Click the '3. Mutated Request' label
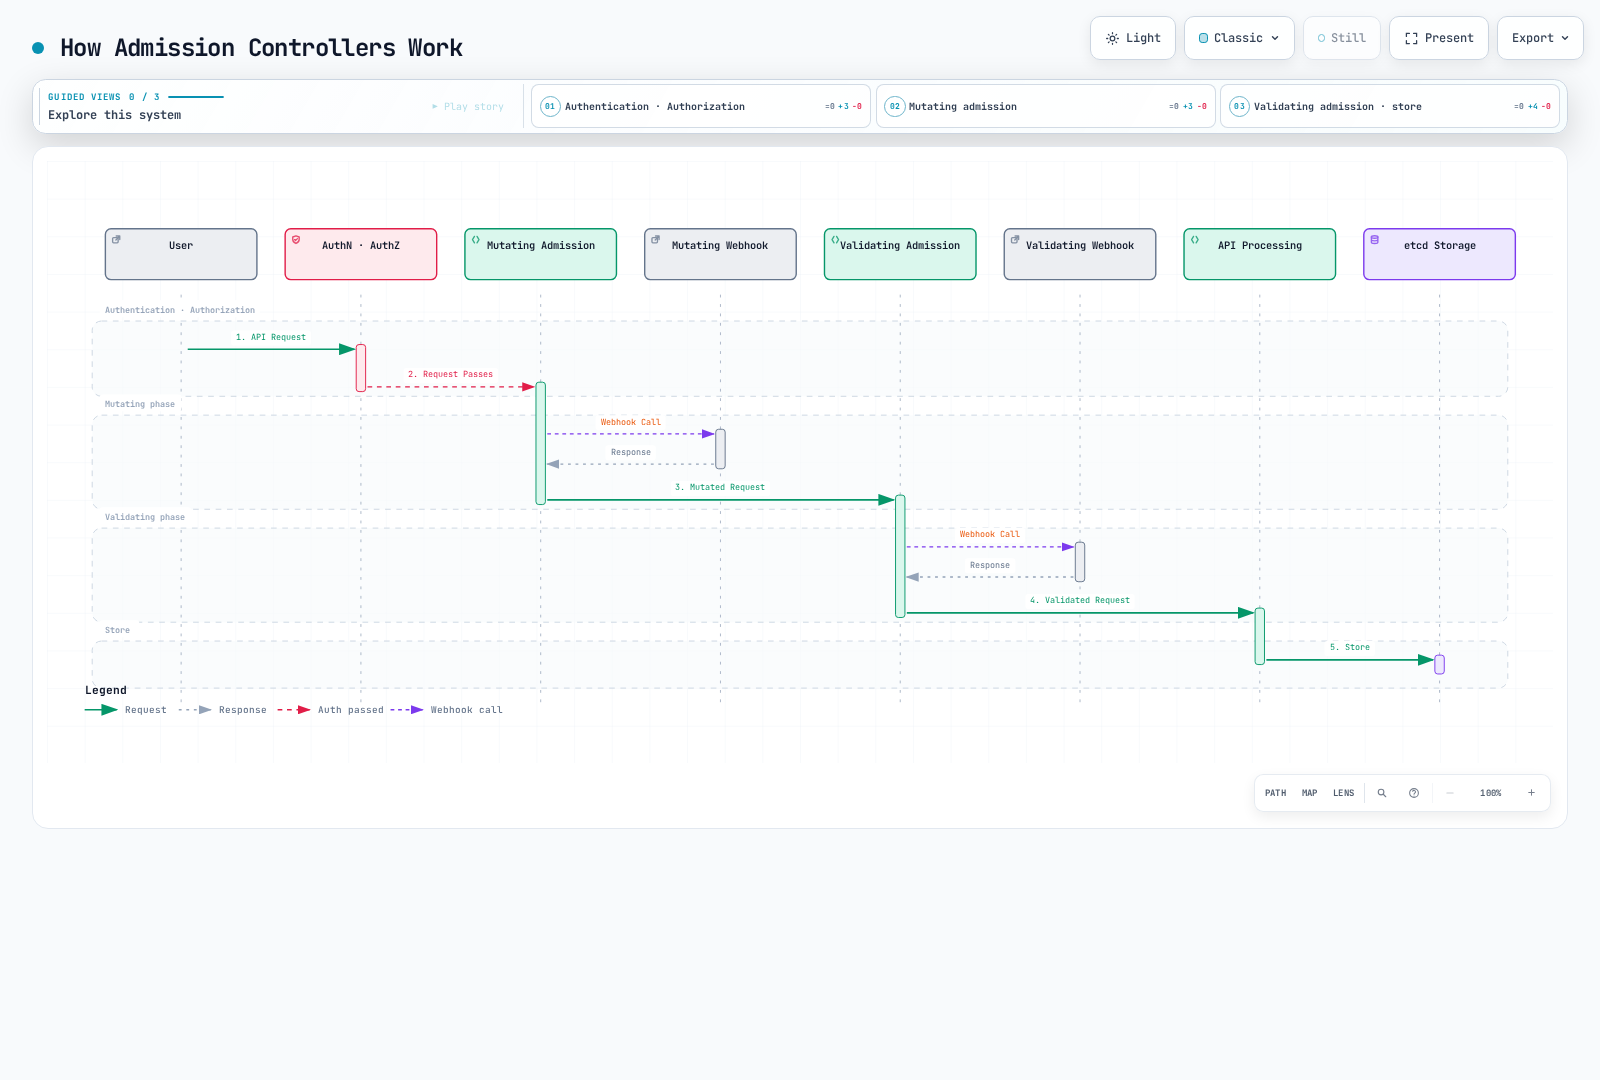Screen dimensions: 1600x1080 720,488
